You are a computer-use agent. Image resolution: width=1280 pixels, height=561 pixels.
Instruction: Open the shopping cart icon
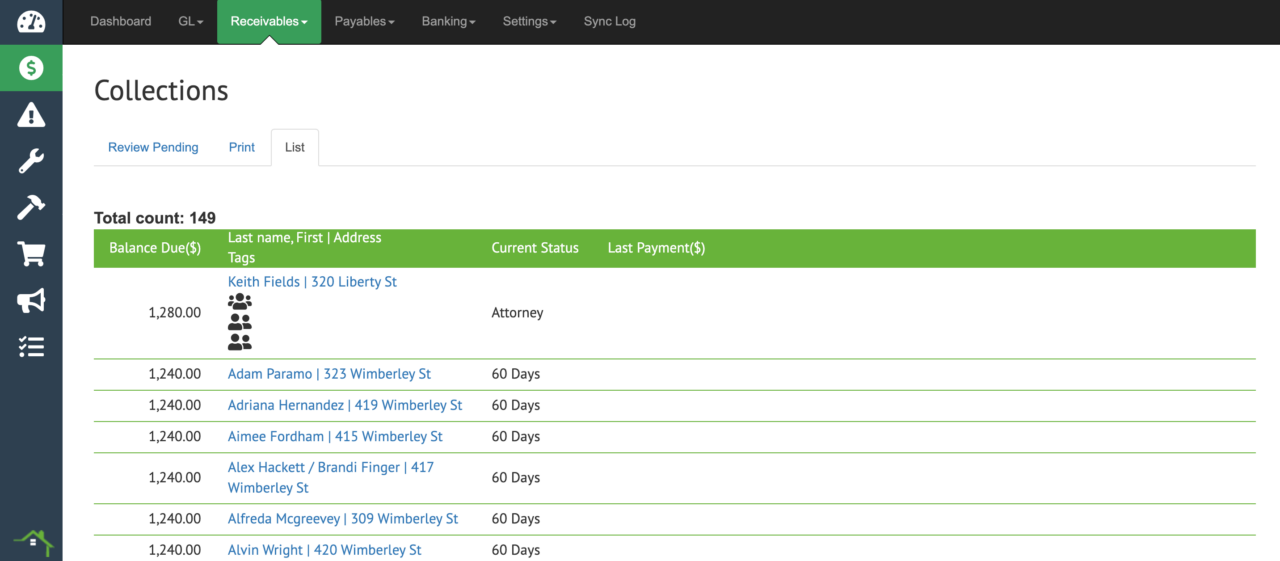[31, 254]
